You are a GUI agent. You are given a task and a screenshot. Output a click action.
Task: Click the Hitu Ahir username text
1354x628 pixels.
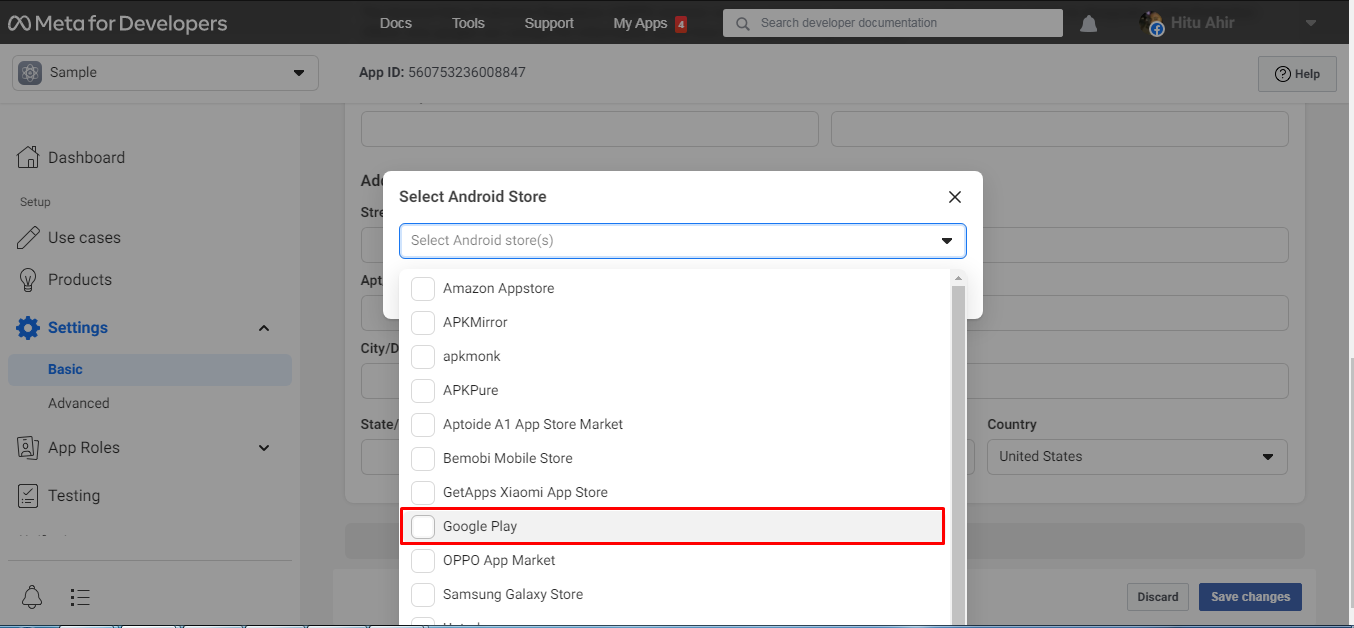pyautogui.click(x=1202, y=23)
